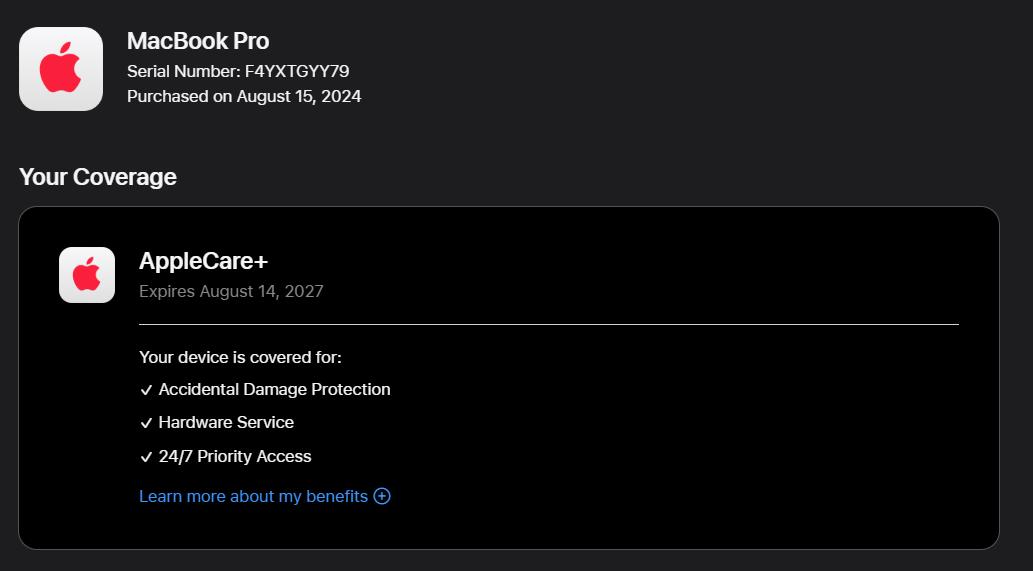Screen dimensions: 1033x571
Task: Click the Apple logo beside MacBook Pro
Action: click(61, 69)
